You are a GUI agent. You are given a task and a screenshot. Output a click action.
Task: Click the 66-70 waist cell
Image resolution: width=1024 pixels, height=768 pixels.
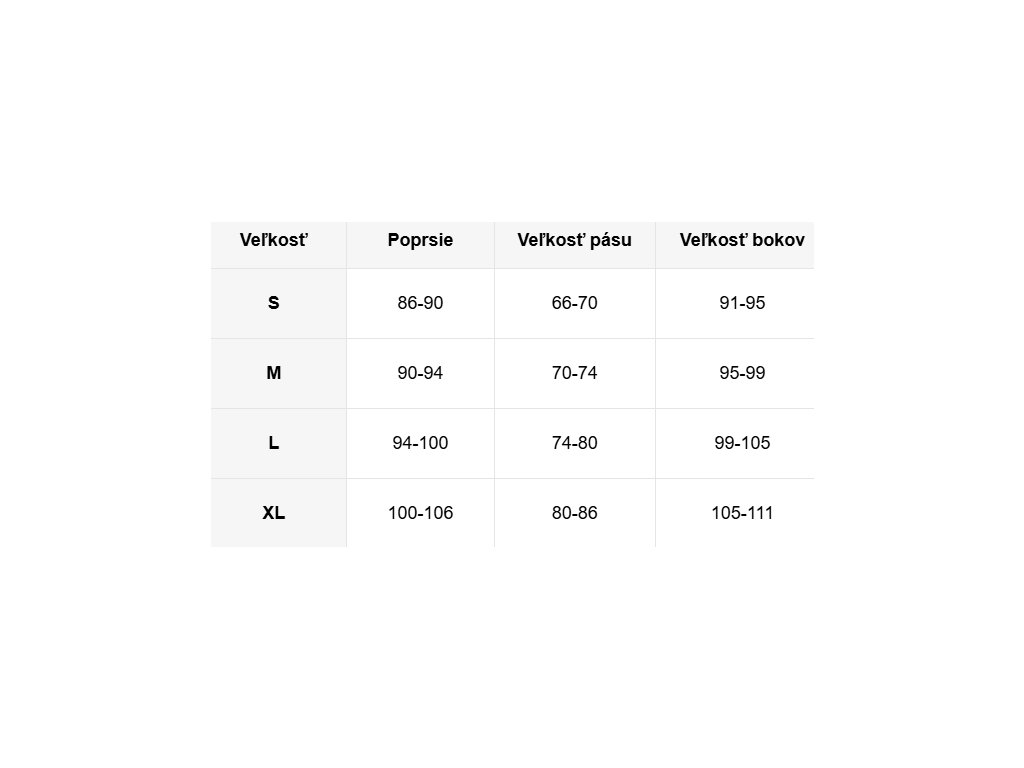coord(575,303)
